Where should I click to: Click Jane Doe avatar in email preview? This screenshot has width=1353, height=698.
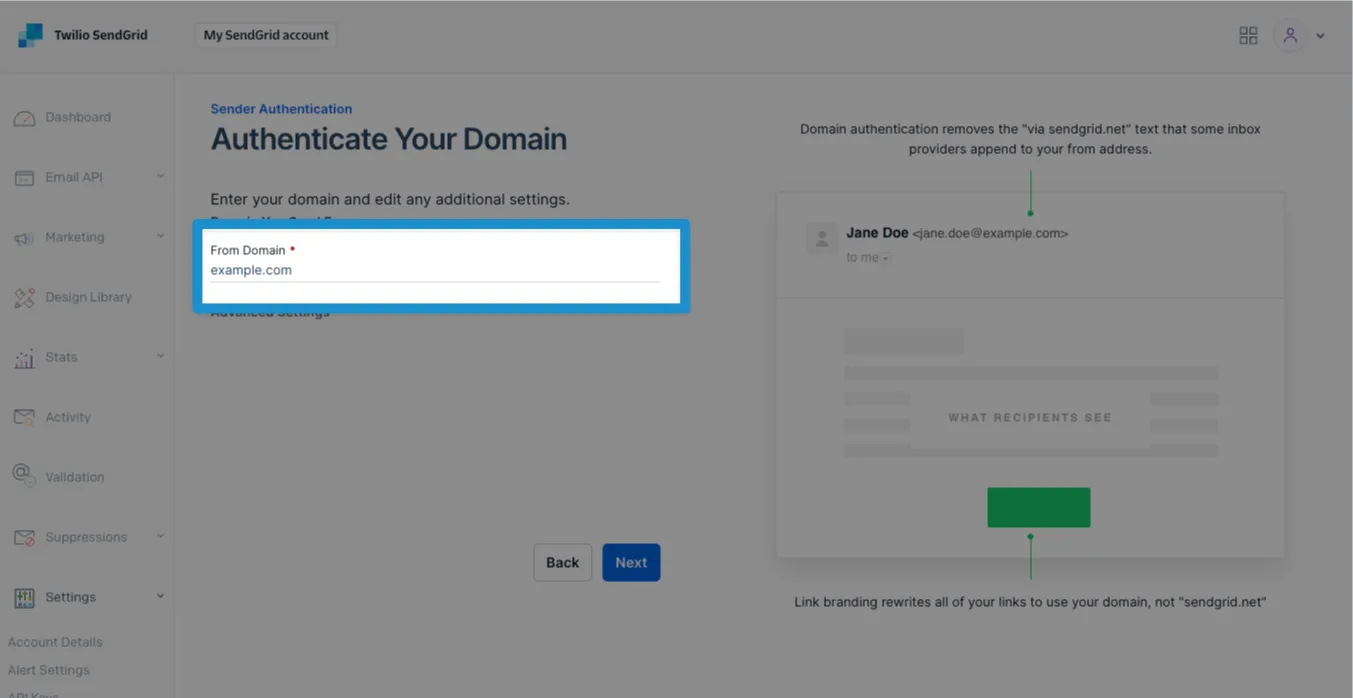click(822, 238)
